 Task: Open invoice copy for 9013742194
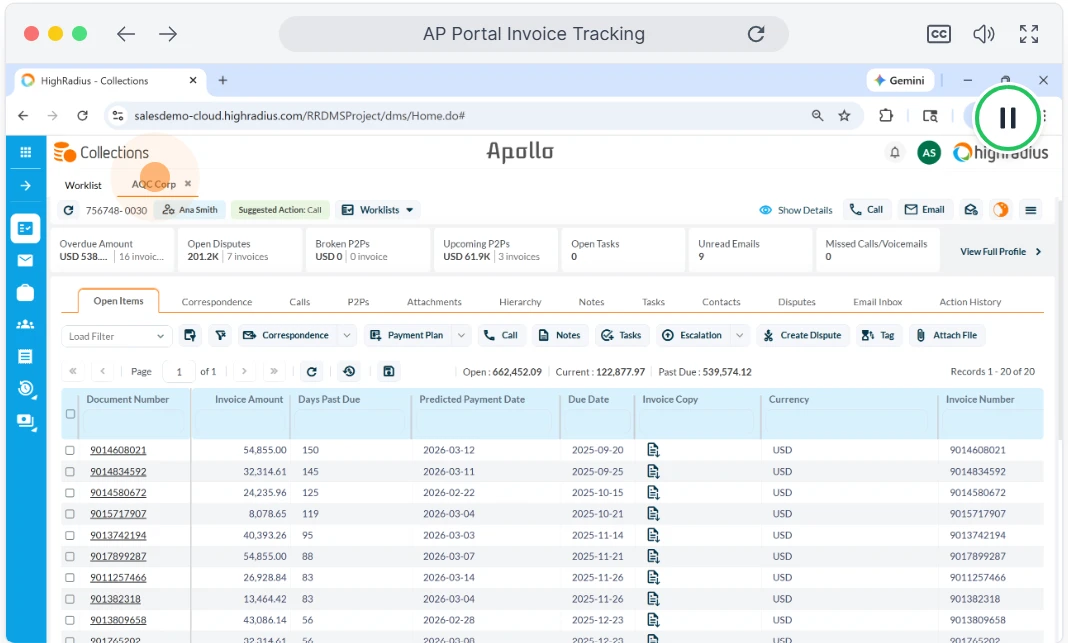[653, 535]
